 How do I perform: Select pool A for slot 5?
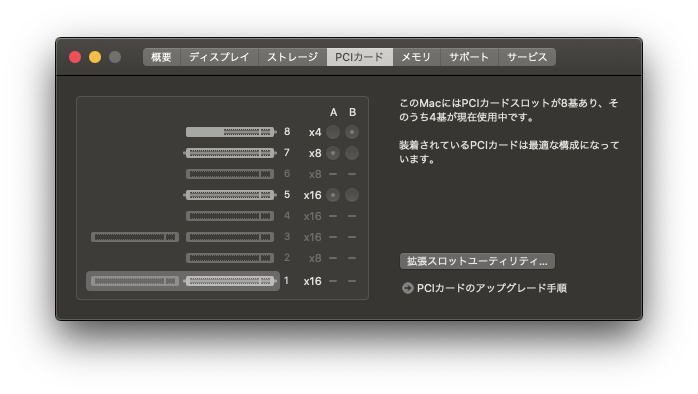tap(333, 195)
